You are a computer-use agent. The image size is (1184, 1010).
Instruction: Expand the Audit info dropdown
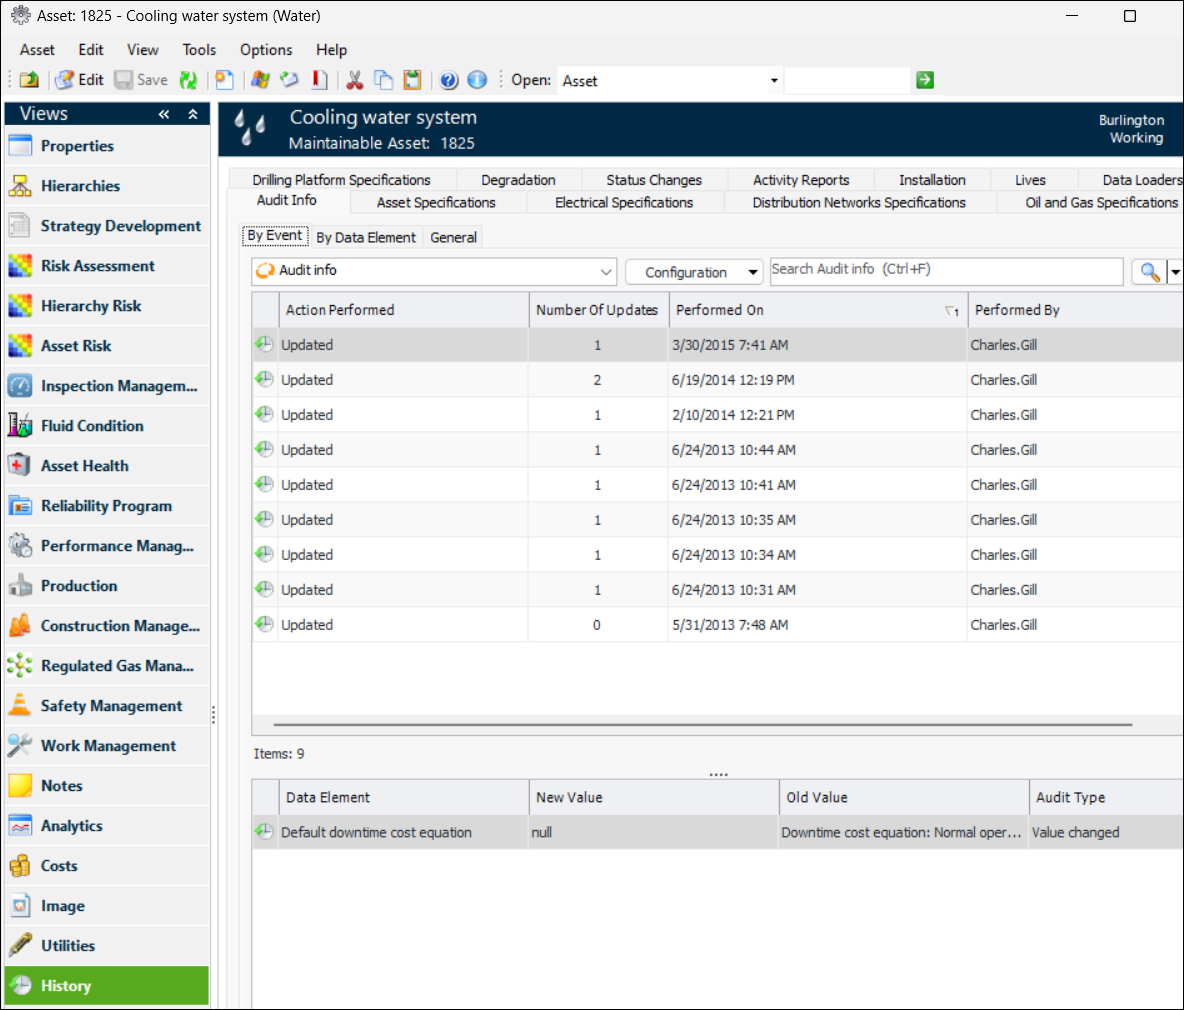[x=606, y=271]
